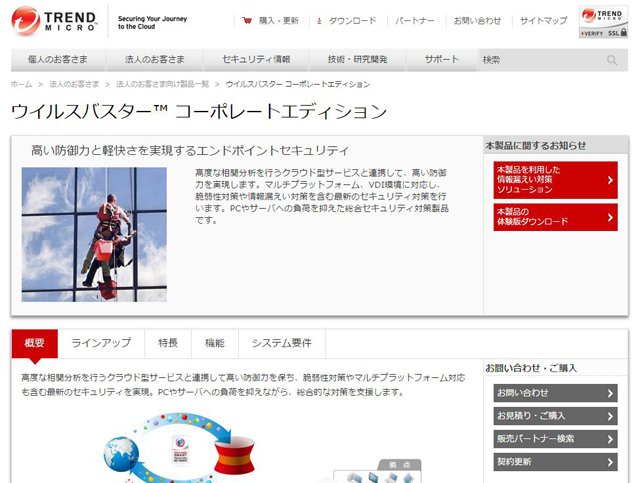Viewport: 640px width, 483px height.
Task: Click the red download arrow icon
Action: [x=319, y=21]
